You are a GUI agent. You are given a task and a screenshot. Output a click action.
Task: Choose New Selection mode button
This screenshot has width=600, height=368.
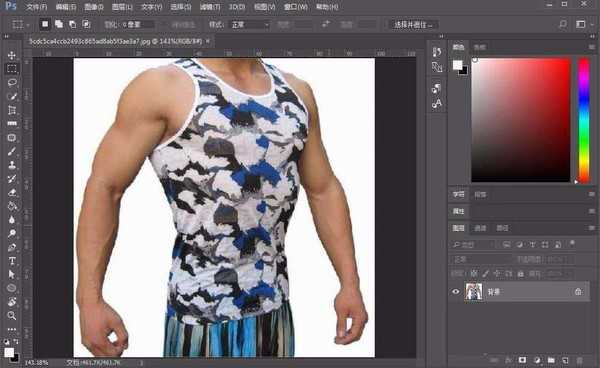tap(45, 24)
